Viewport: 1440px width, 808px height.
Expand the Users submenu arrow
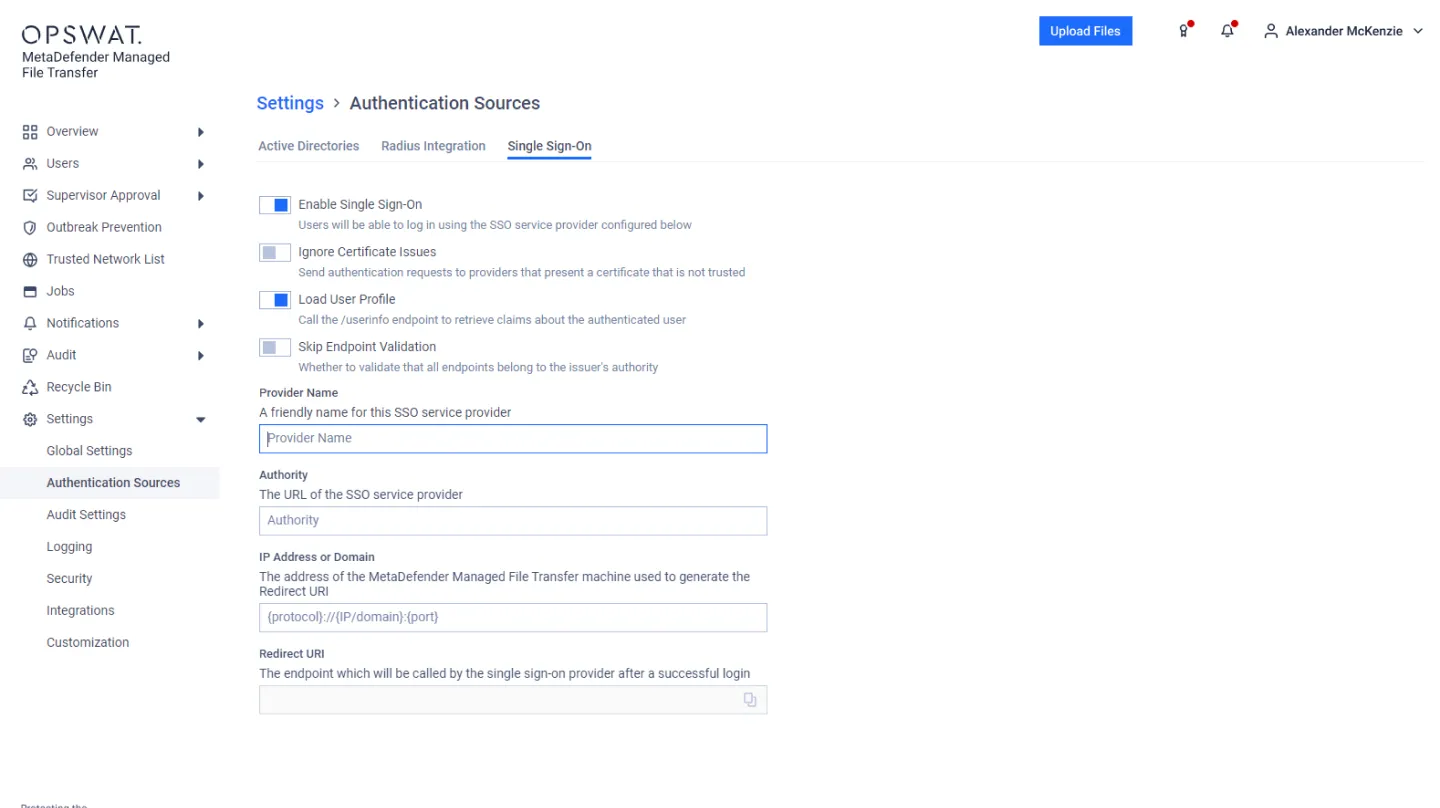[201, 164]
